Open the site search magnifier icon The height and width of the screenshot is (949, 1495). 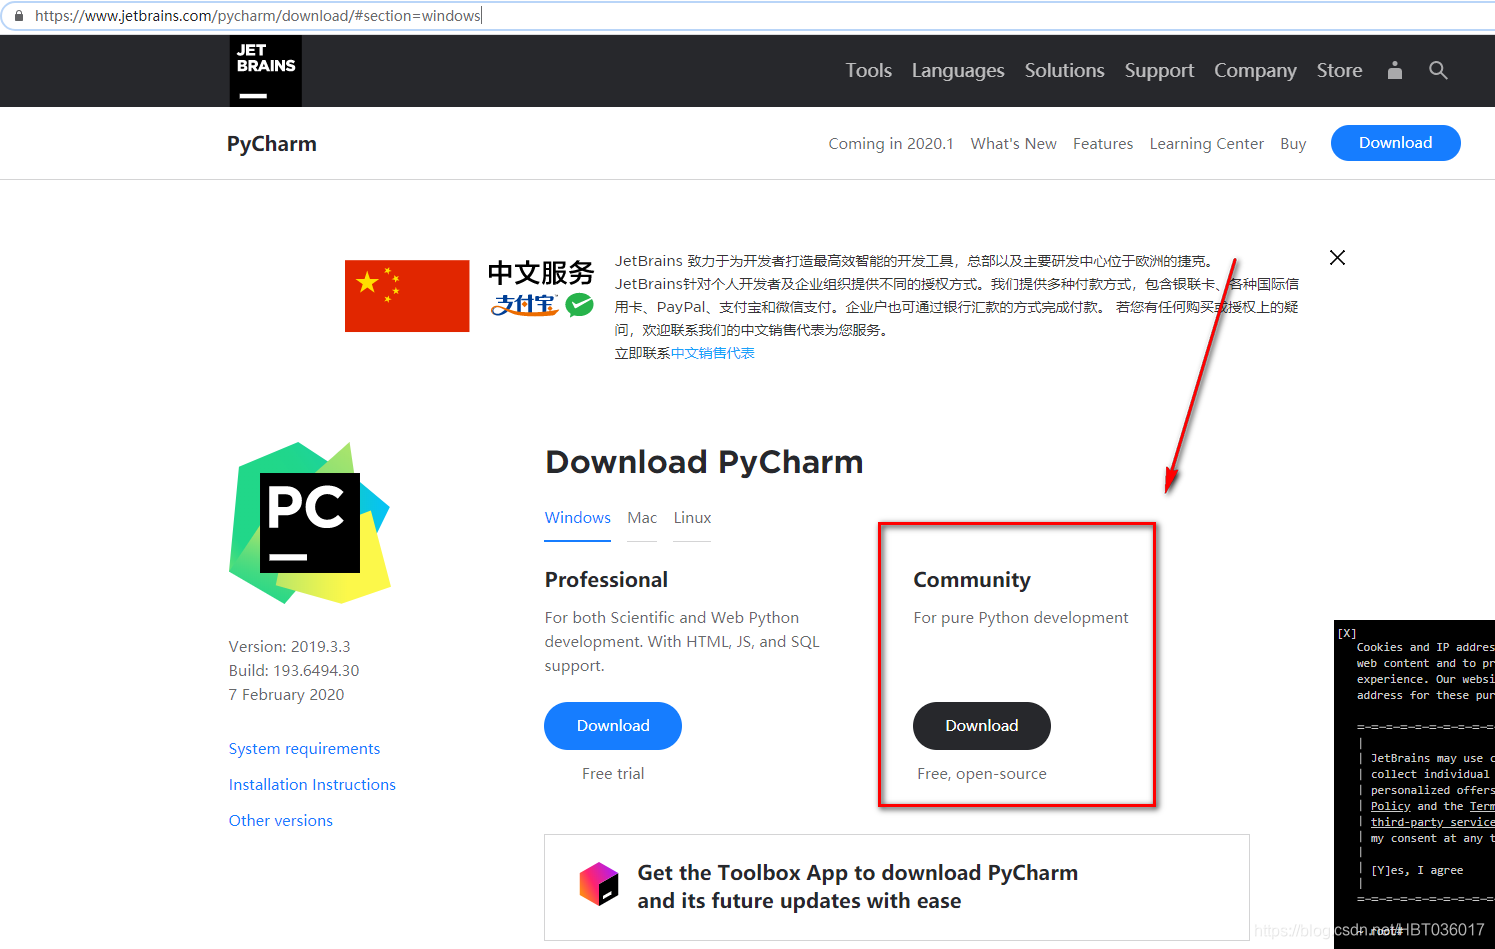tap(1438, 70)
